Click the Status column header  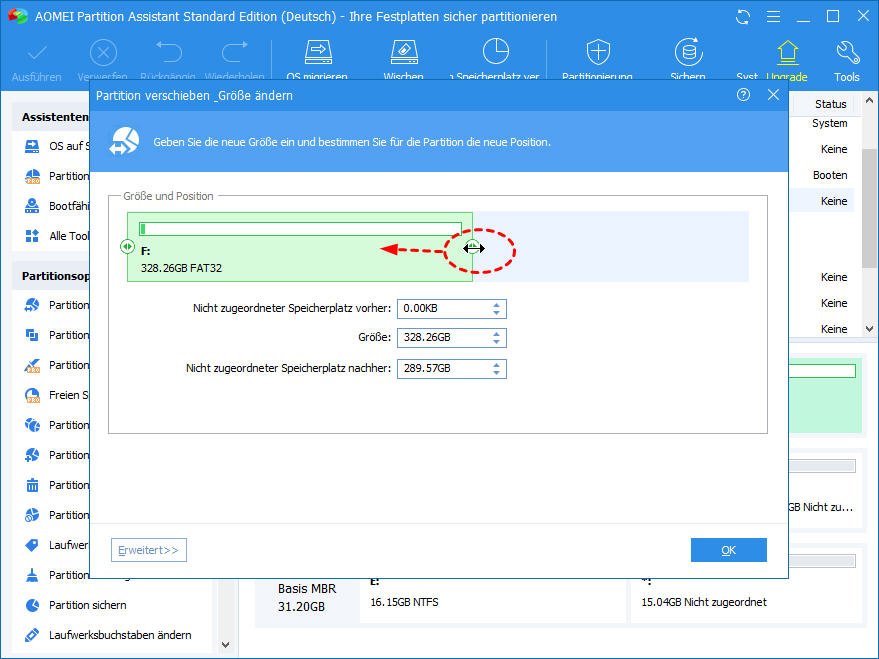[x=830, y=104]
